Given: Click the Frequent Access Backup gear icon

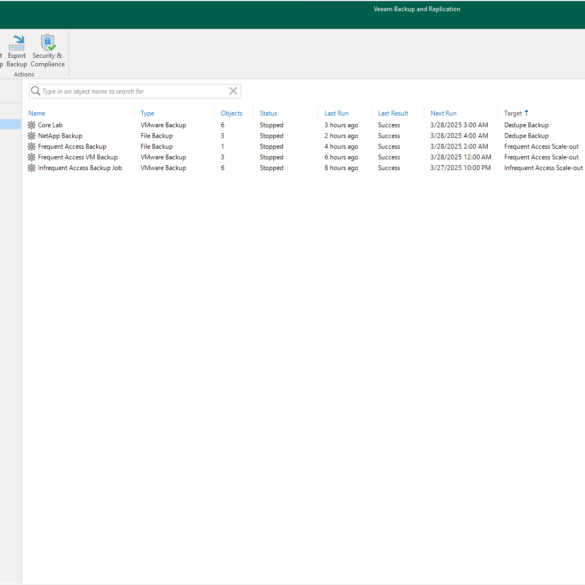Looking at the screenshot, I should click(32, 147).
